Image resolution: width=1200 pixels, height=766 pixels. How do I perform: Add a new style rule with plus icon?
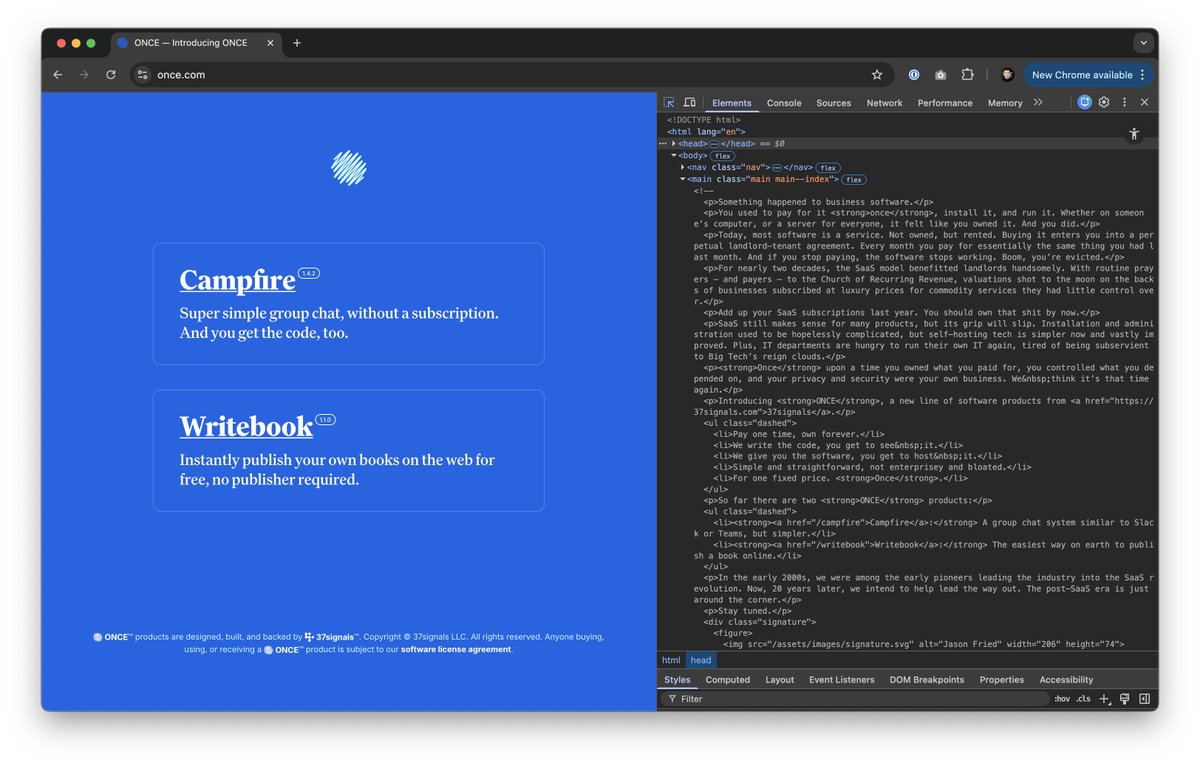point(1104,699)
